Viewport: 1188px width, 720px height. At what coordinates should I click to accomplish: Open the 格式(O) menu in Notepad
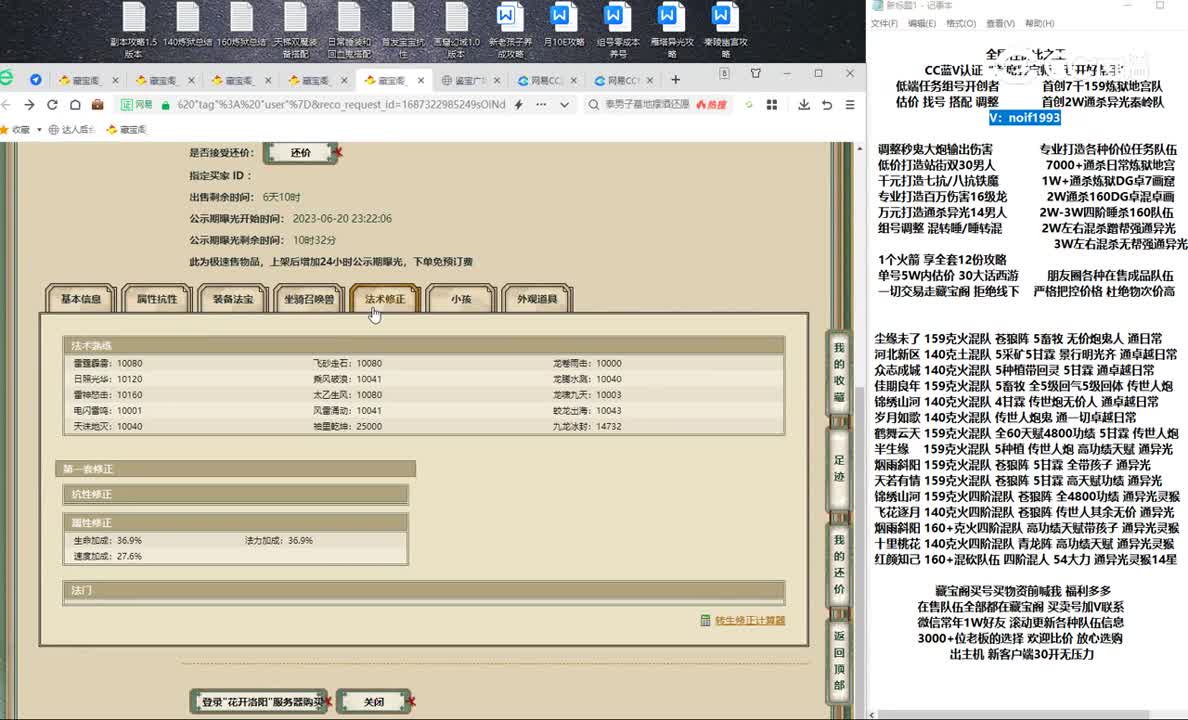(x=961, y=23)
